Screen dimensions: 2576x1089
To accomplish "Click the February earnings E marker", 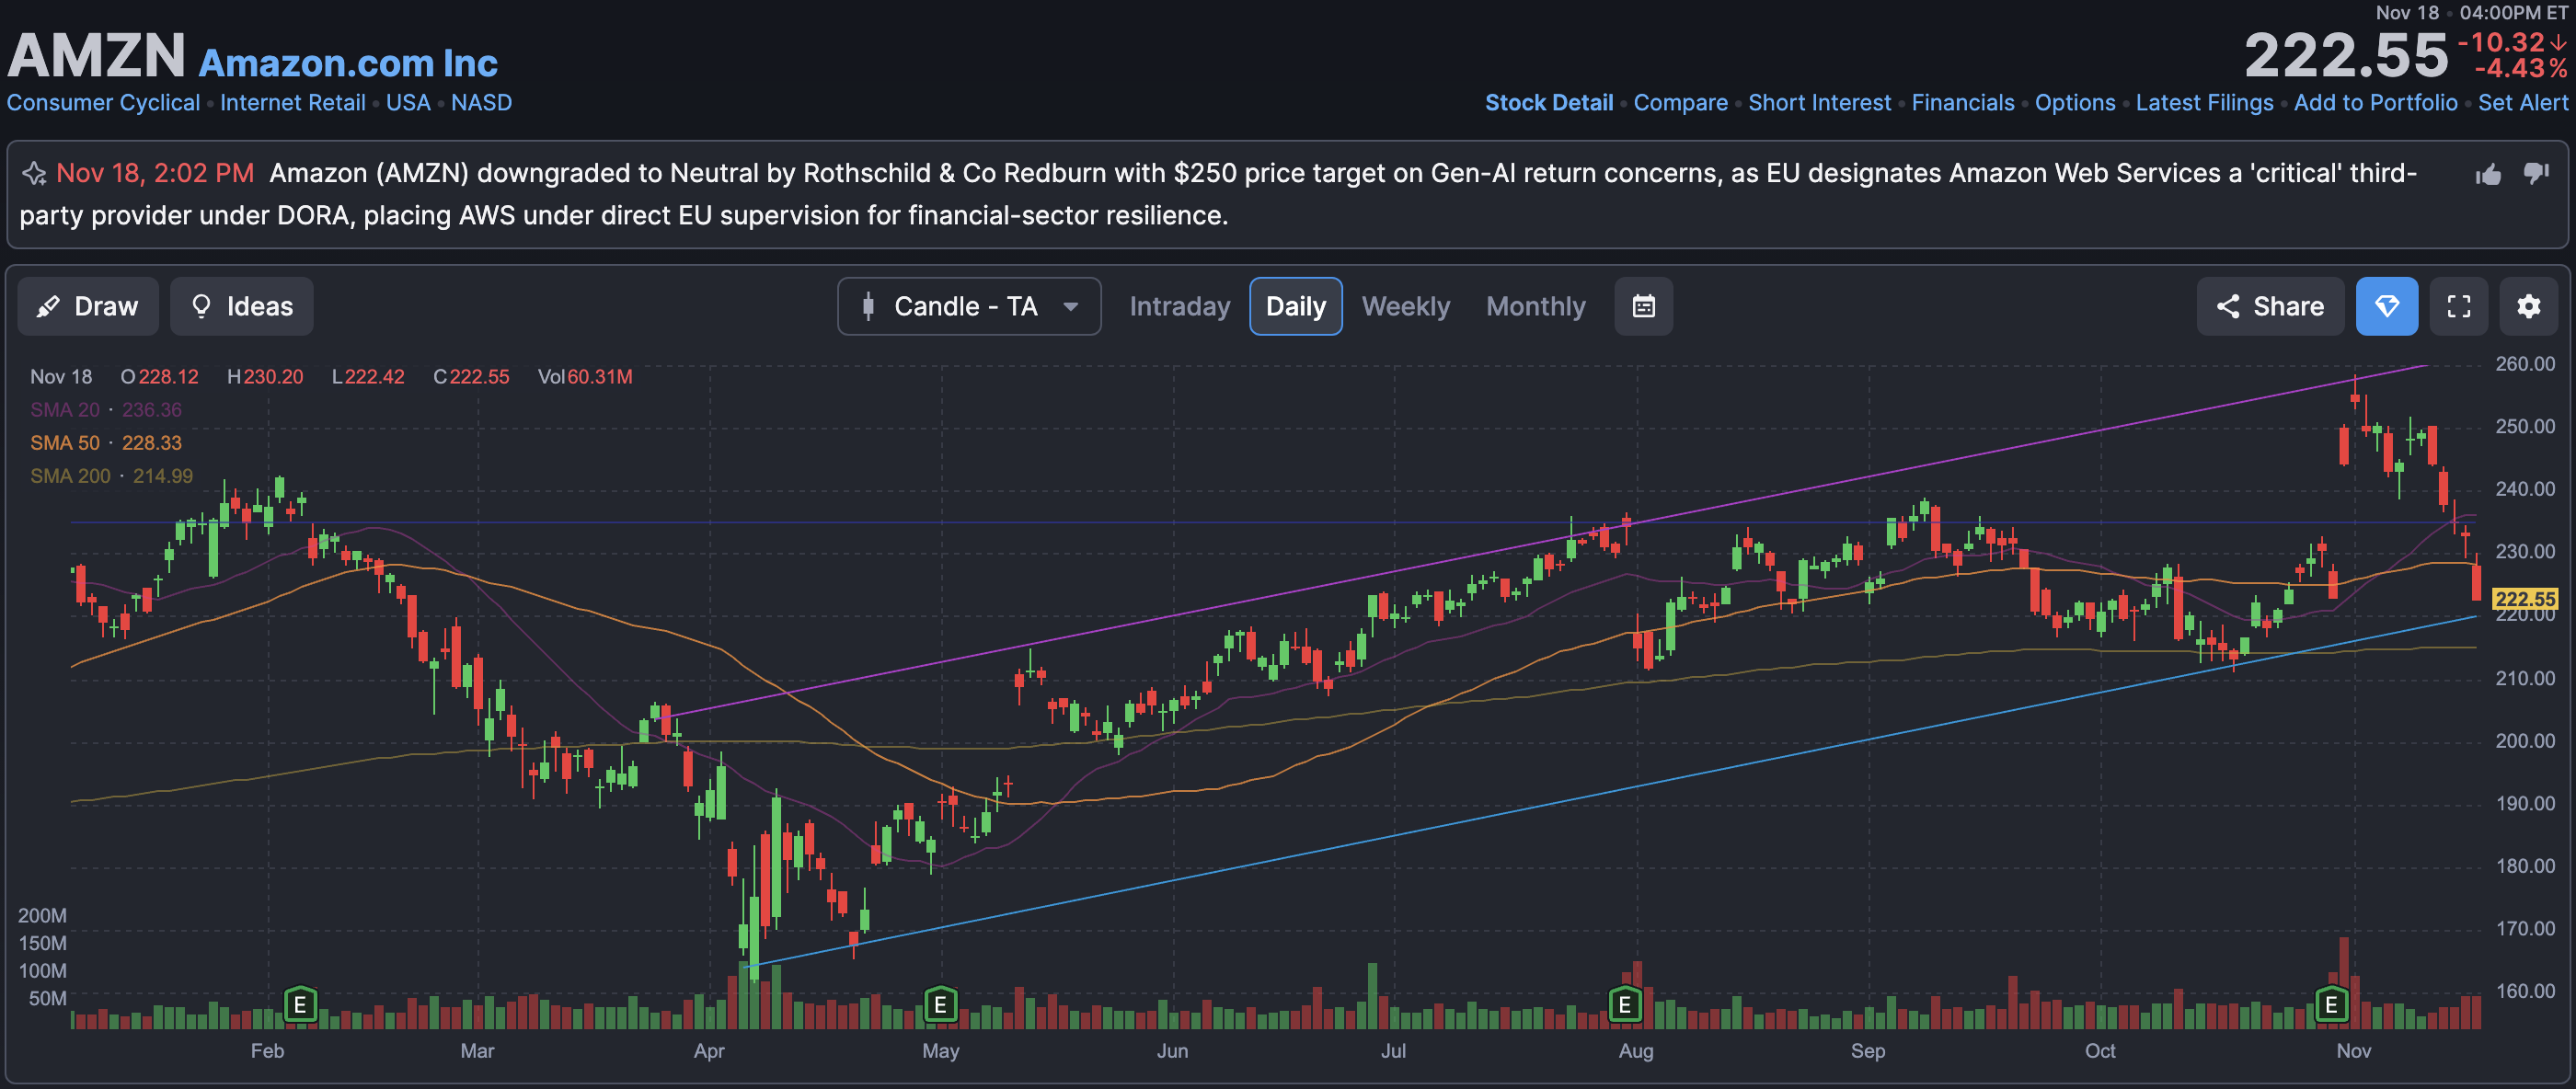I will [x=300, y=1004].
